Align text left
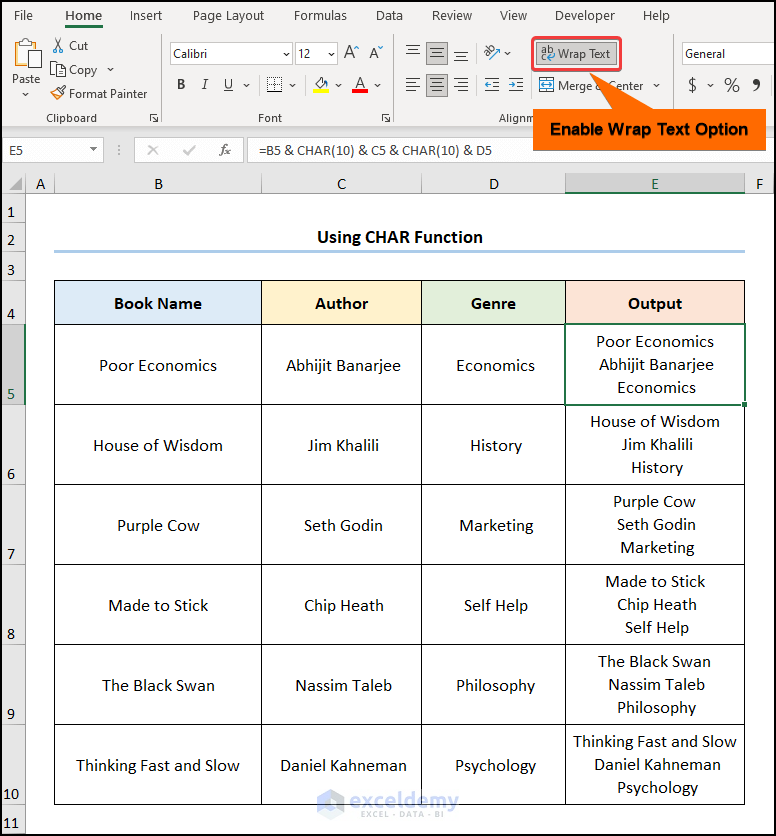This screenshot has width=776, height=836. tap(412, 85)
